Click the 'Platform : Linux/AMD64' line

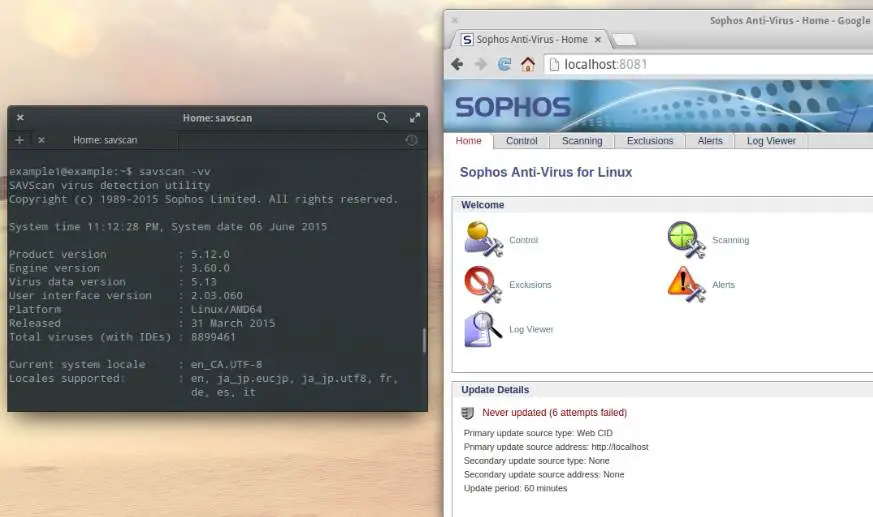click(x=135, y=309)
